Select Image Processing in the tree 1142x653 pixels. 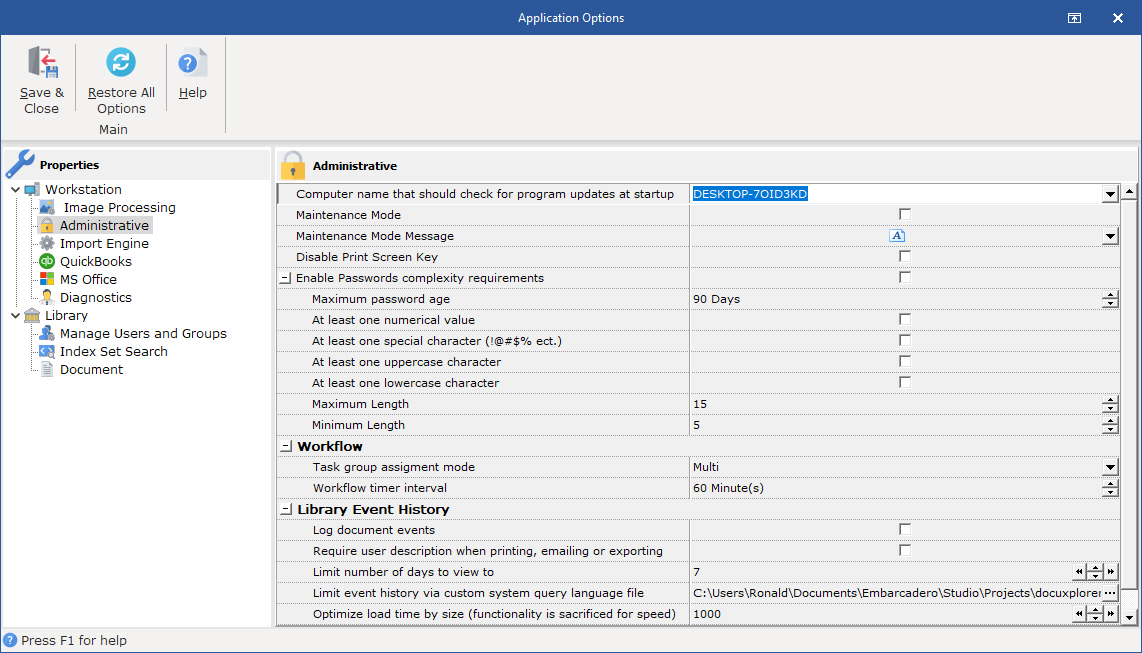point(119,207)
